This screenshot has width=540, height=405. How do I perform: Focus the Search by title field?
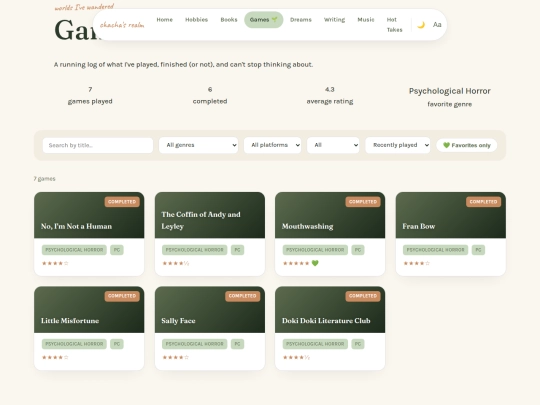[98, 145]
